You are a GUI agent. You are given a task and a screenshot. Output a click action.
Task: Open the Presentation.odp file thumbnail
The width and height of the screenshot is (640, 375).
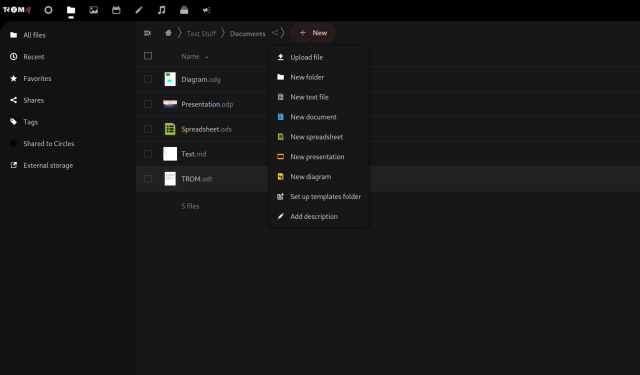[x=170, y=104]
